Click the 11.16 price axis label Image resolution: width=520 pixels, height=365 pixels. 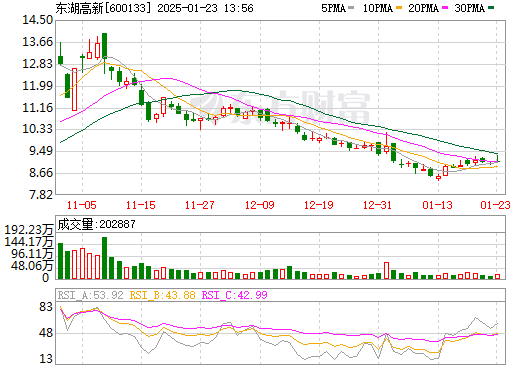37,108
